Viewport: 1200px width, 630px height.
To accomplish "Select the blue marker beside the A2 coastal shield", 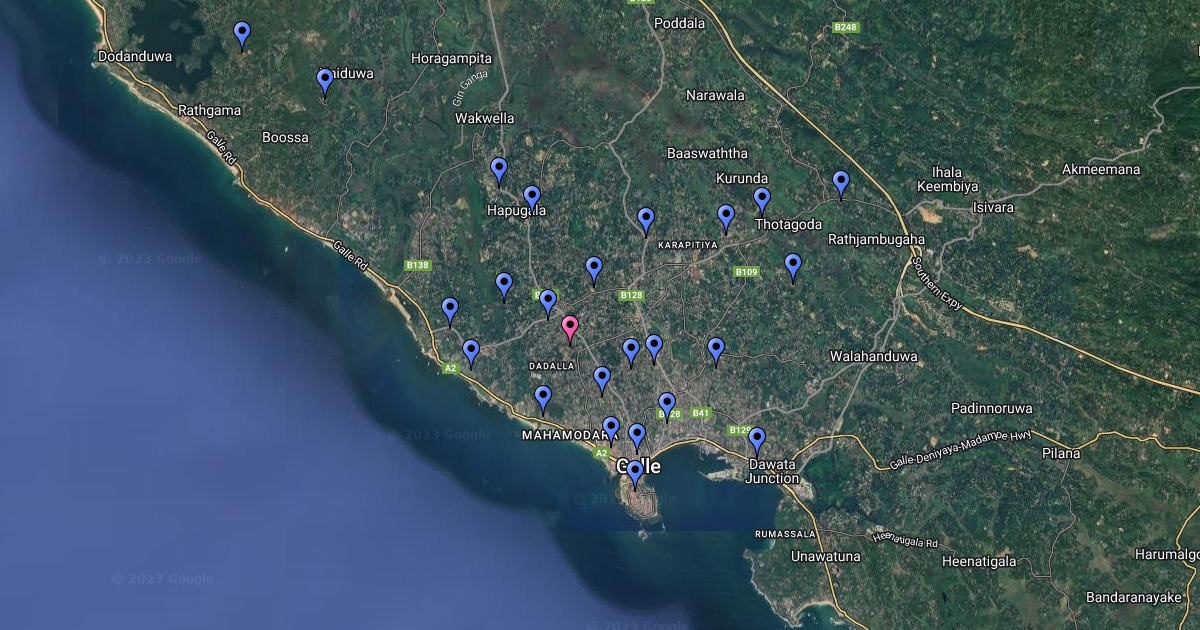I will click(x=471, y=352).
